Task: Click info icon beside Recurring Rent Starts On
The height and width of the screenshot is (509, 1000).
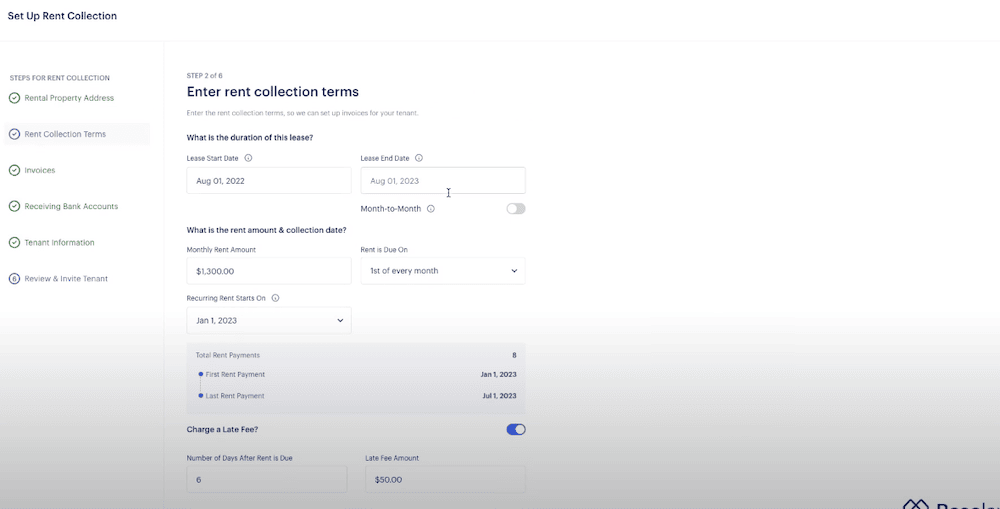Action: pyautogui.click(x=276, y=298)
